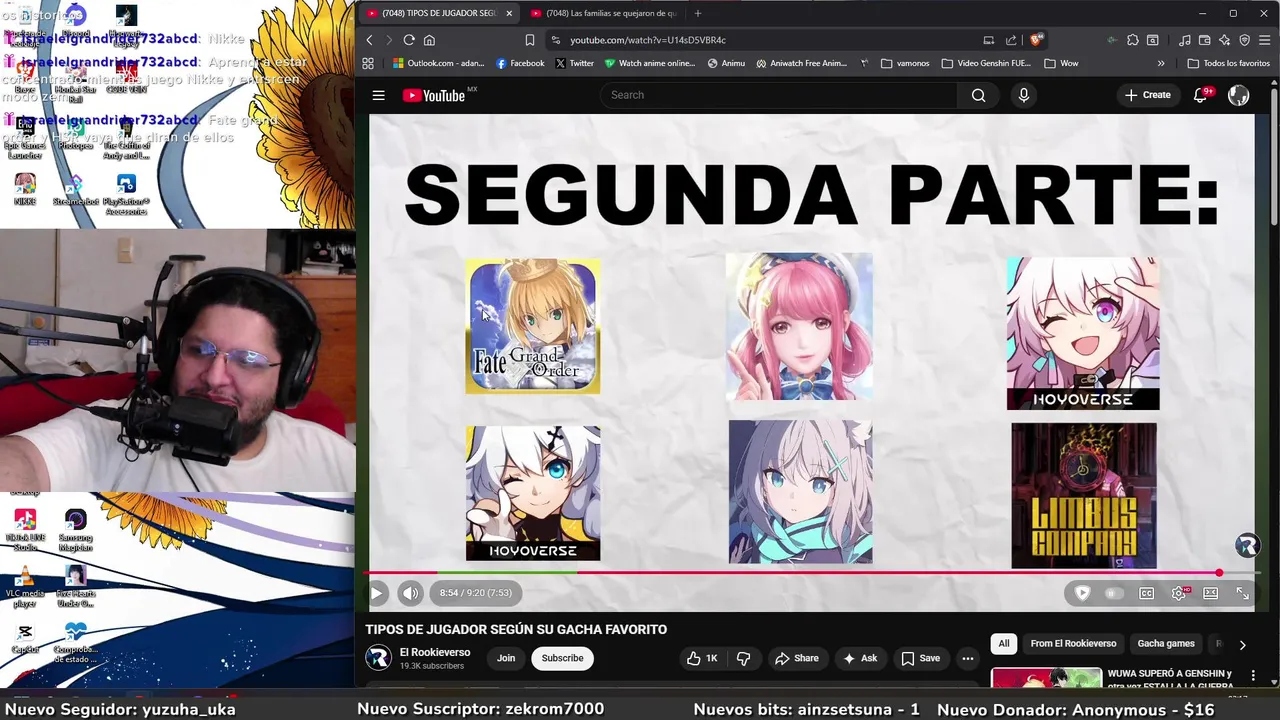The width and height of the screenshot is (1280, 720).
Task: Select the From El Rookieverso chip
Action: pyautogui.click(x=1073, y=644)
